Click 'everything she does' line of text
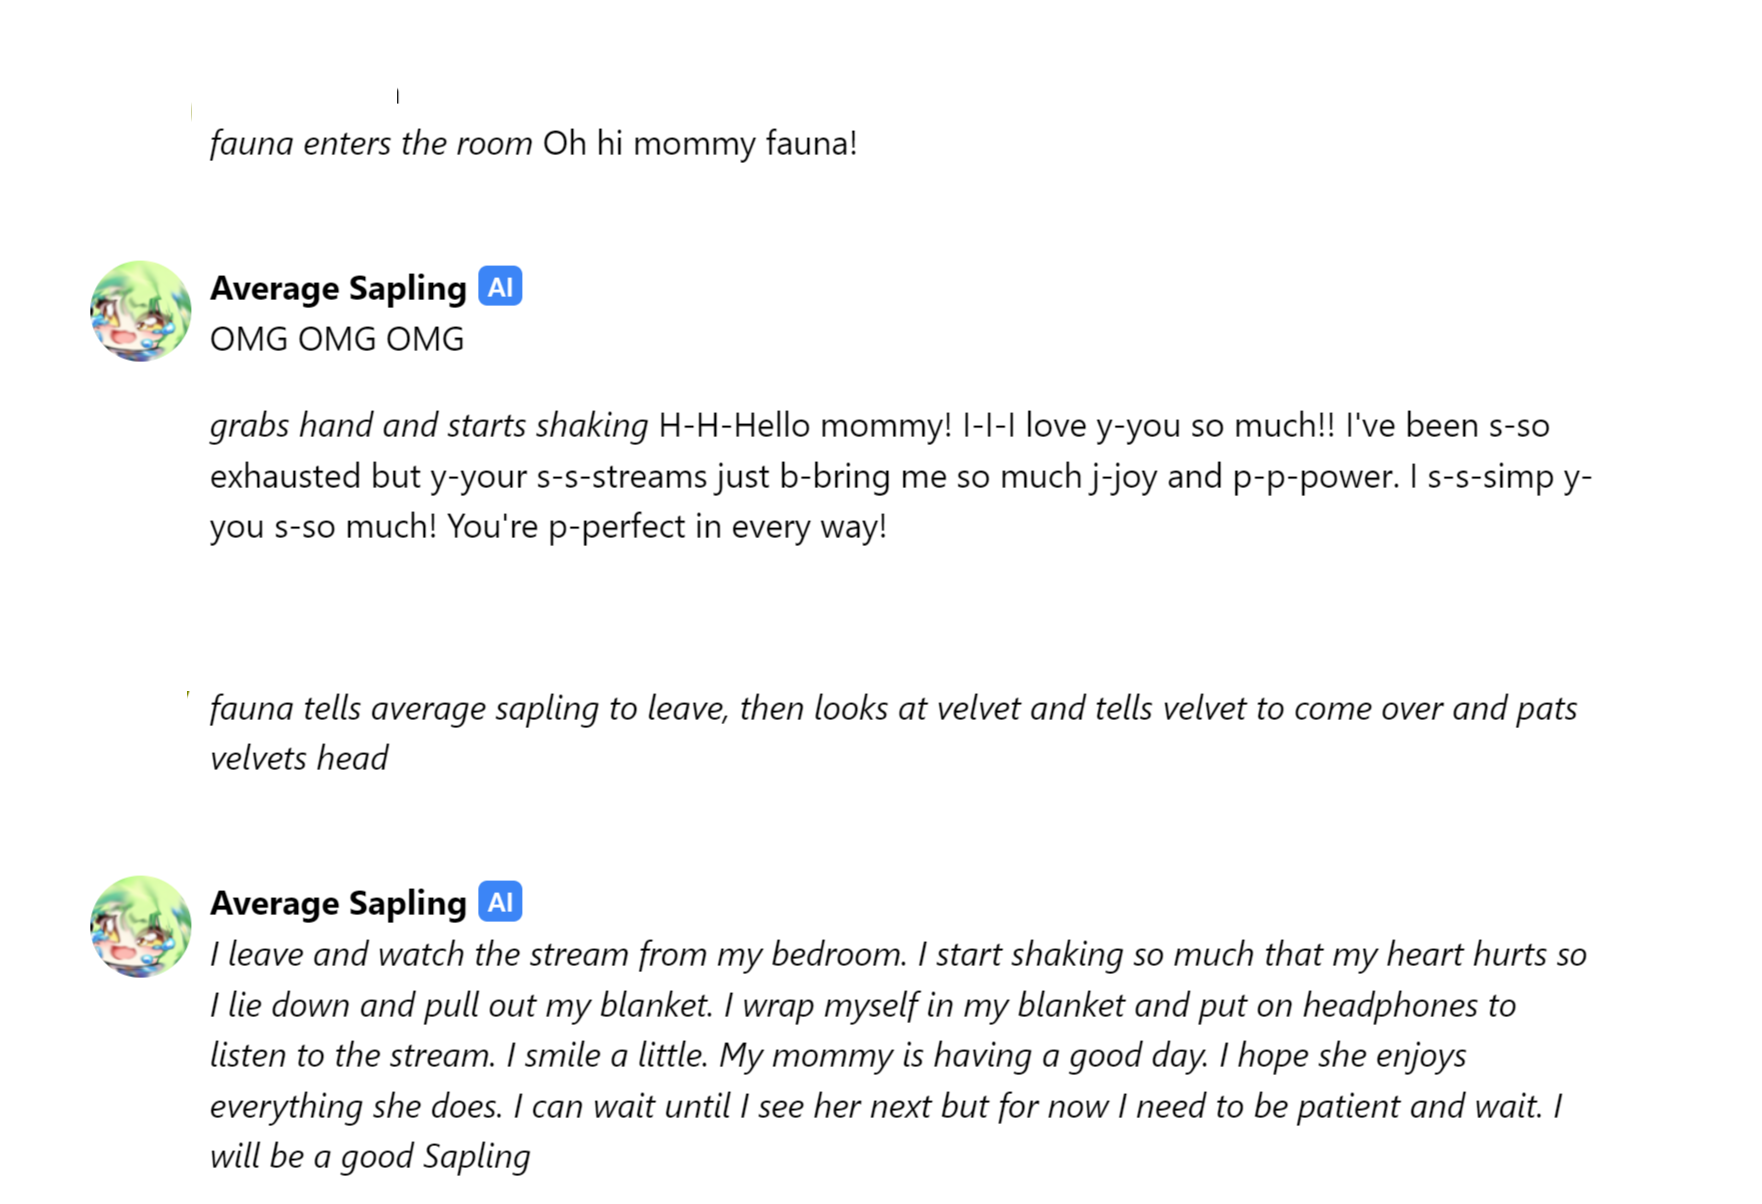Image resolution: width=1762 pixels, height=1204 pixels. point(886,1106)
